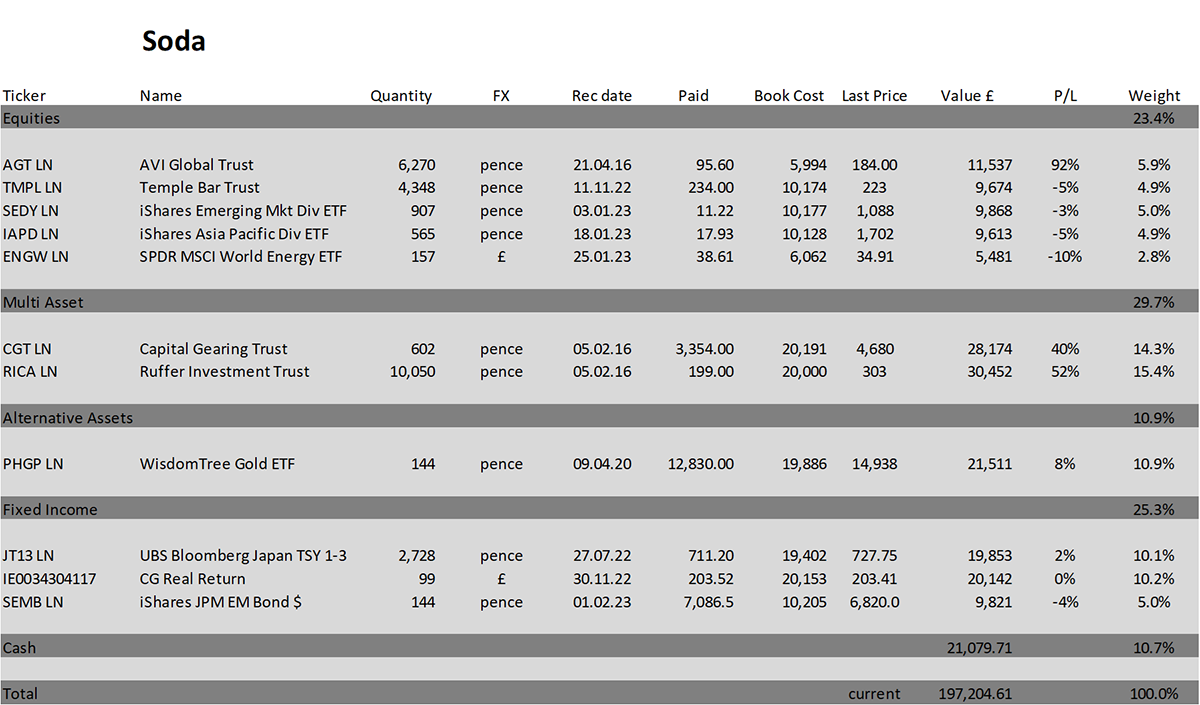Click the 'Total' row label
Screen dimensions: 1200x705
20,694
